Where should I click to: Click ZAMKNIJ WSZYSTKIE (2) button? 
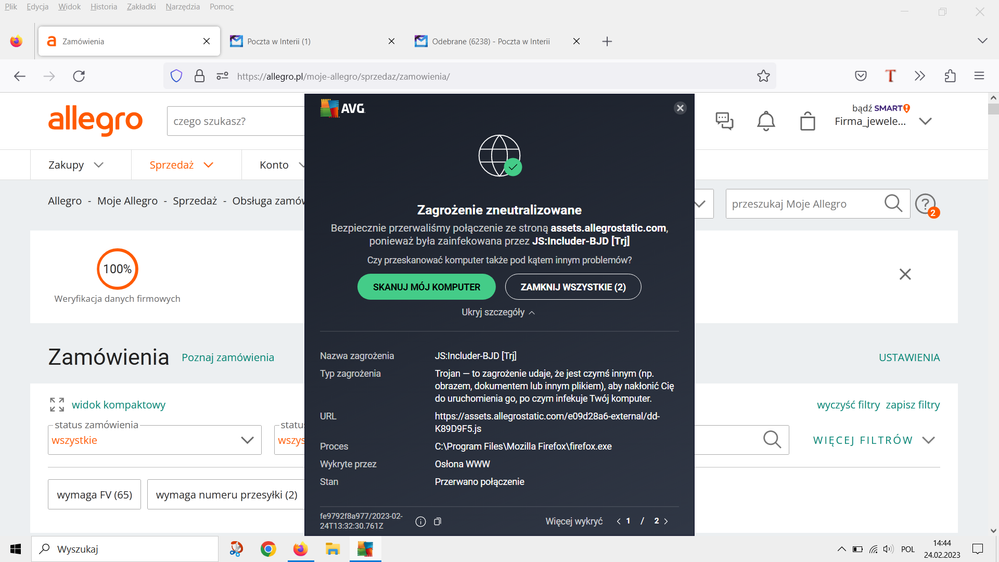pyautogui.click(x=573, y=287)
